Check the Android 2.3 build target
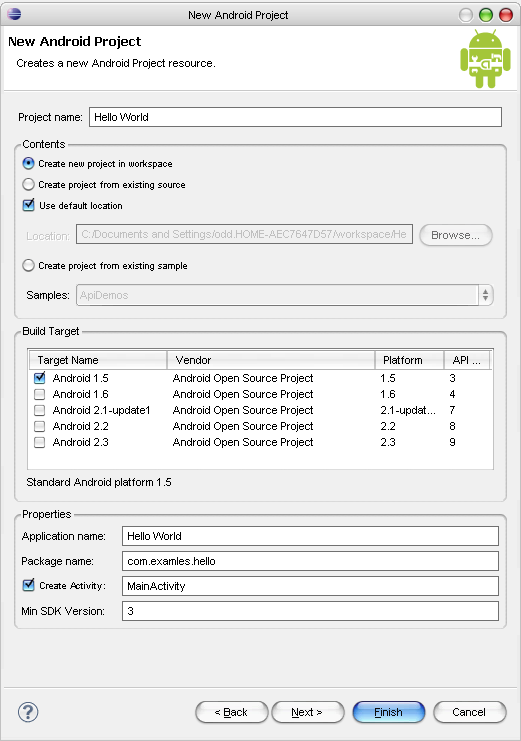Screen dimensions: 521x741 point(40,442)
